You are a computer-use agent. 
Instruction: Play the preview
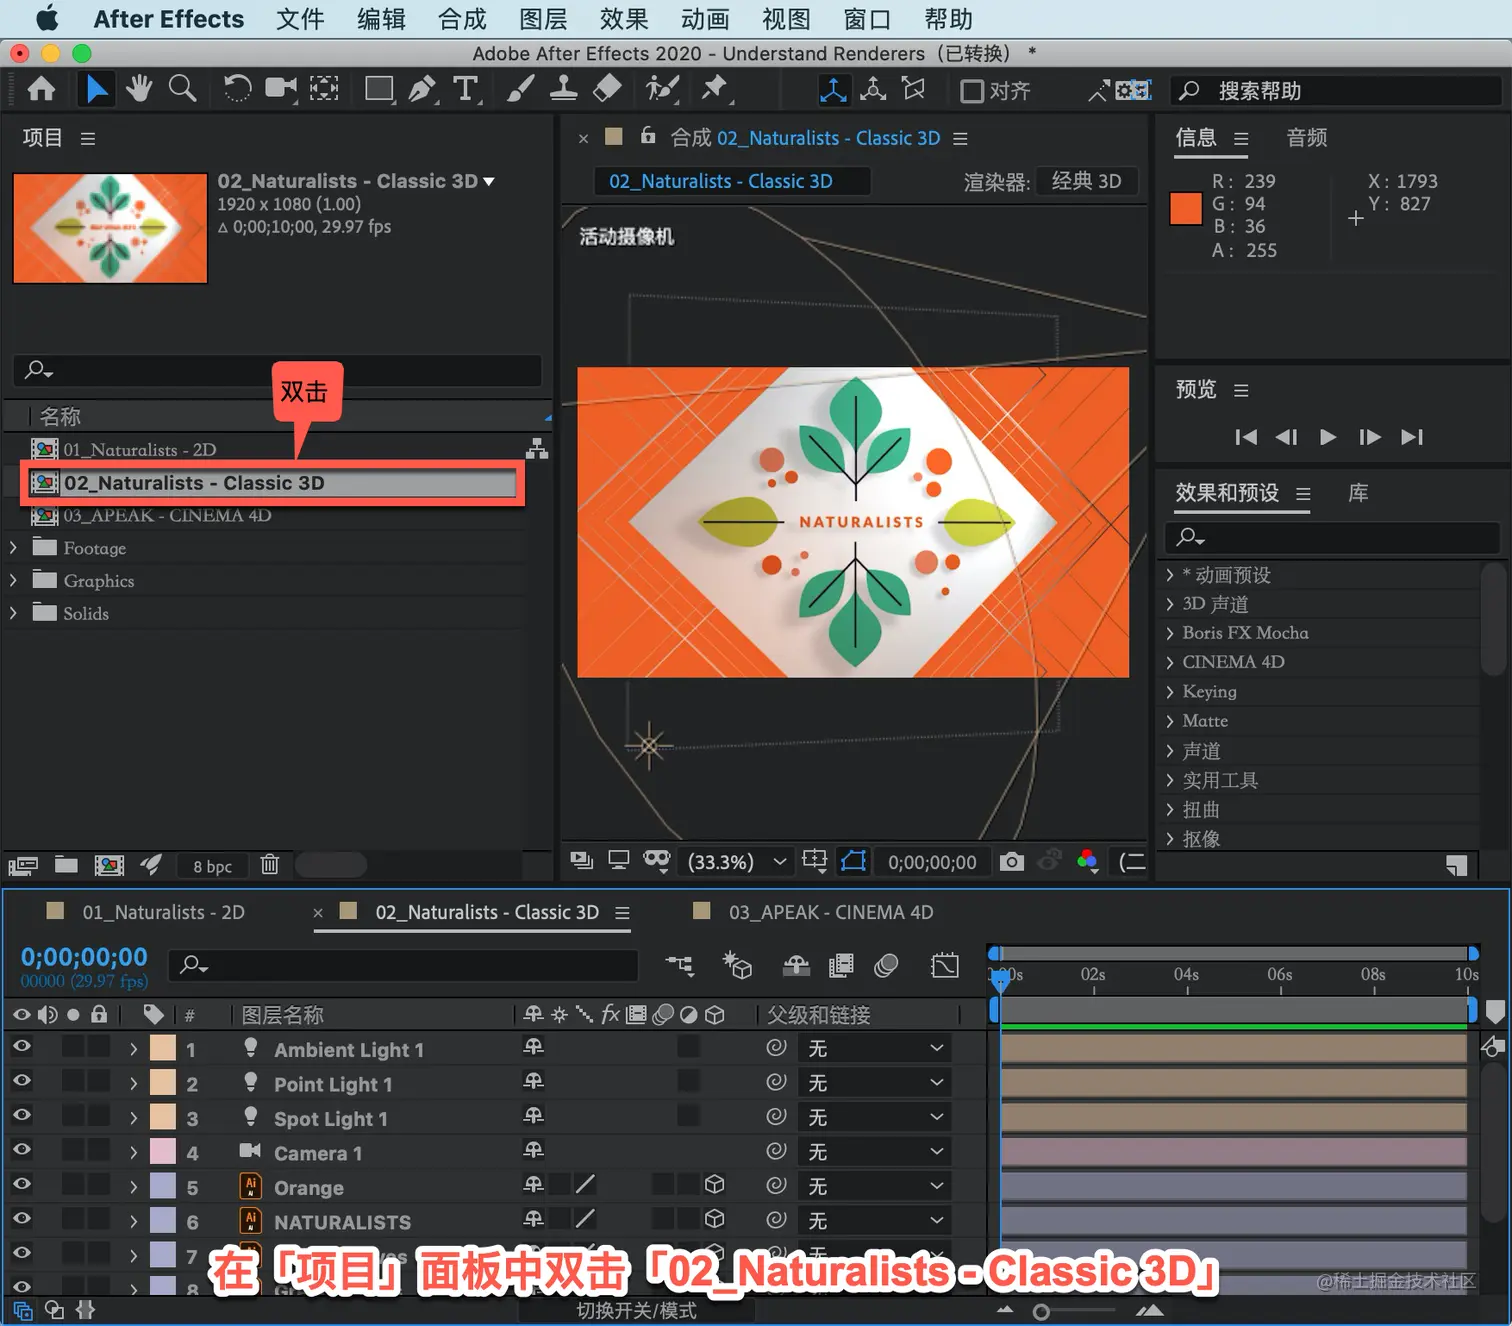coord(1328,437)
